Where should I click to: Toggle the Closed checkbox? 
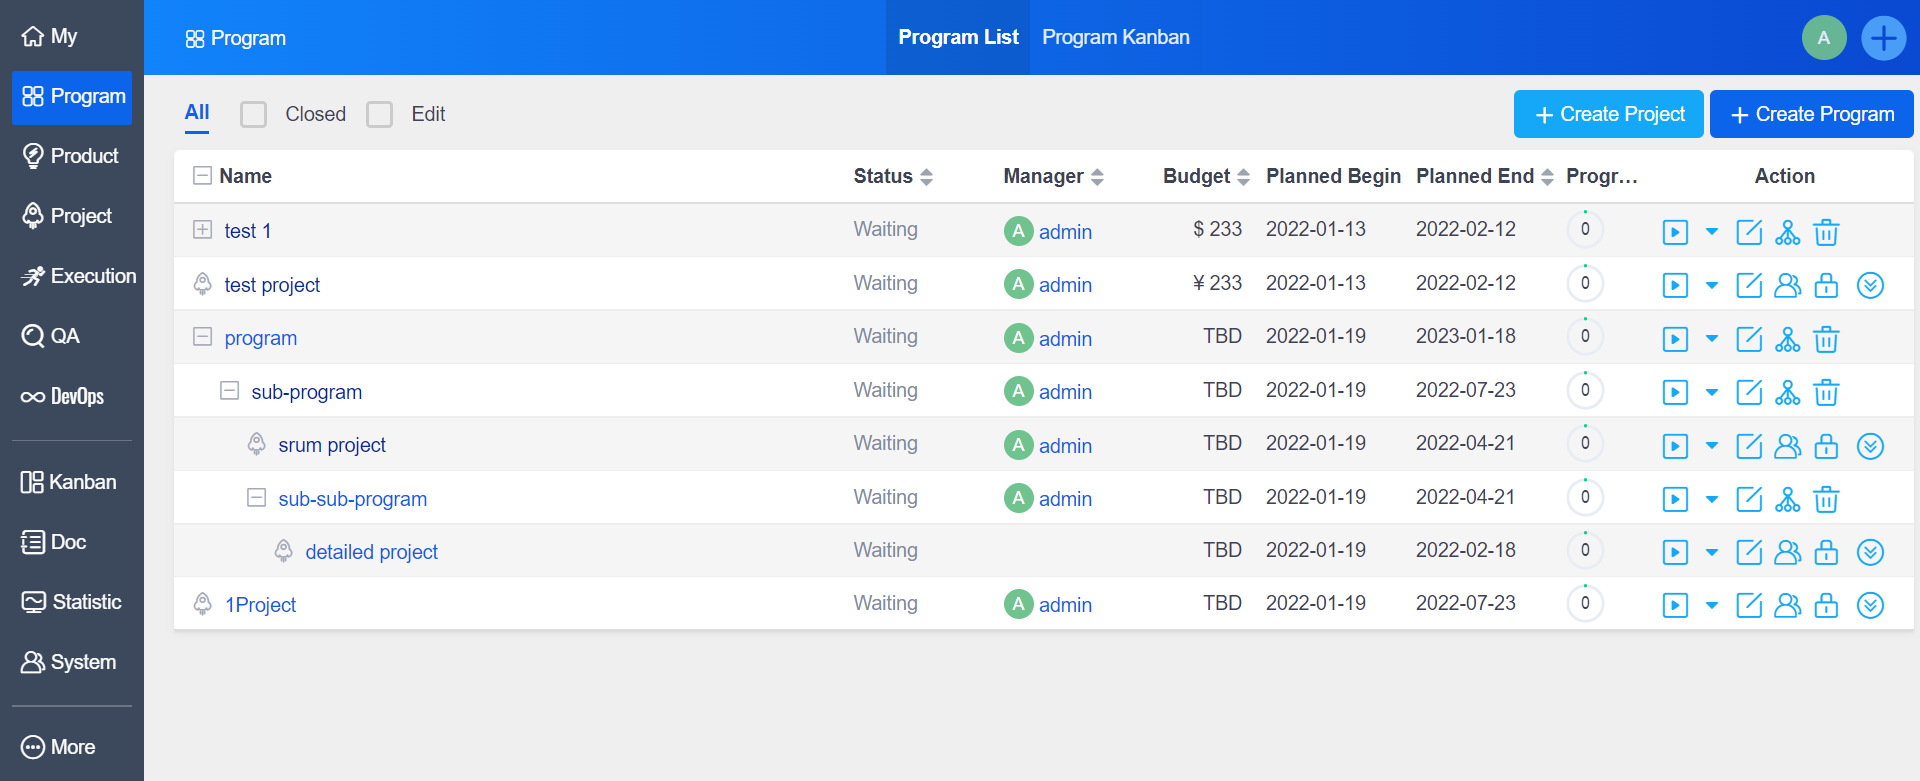click(x=254, y=114)
